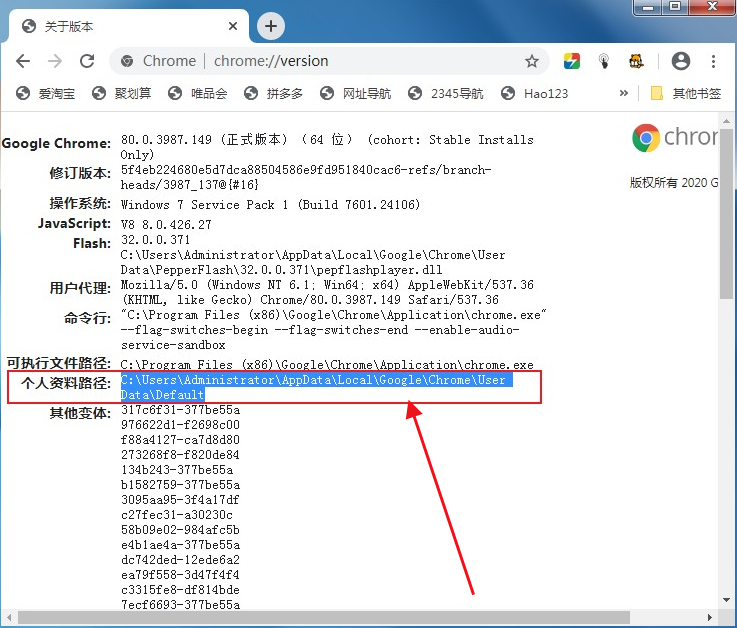This screenshot has width=737, height=628.
Task: Click the variation 273268f8-f820de84
Action: tap(180, 455)
